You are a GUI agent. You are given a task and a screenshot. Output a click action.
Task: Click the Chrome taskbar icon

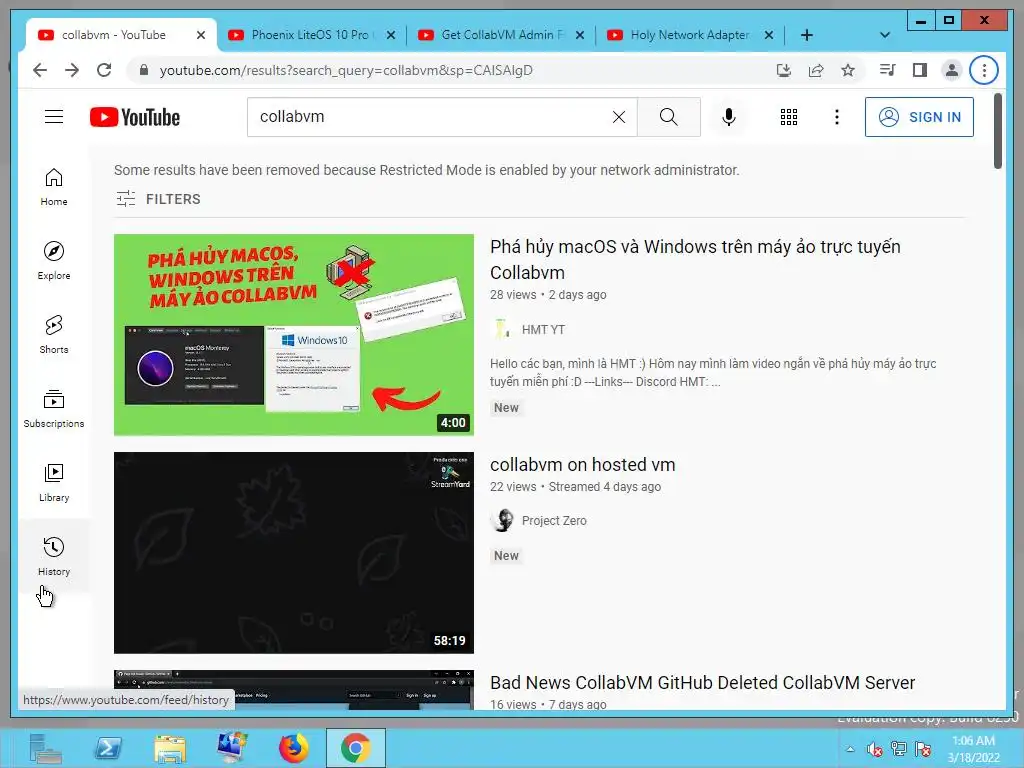pos(355,748)
